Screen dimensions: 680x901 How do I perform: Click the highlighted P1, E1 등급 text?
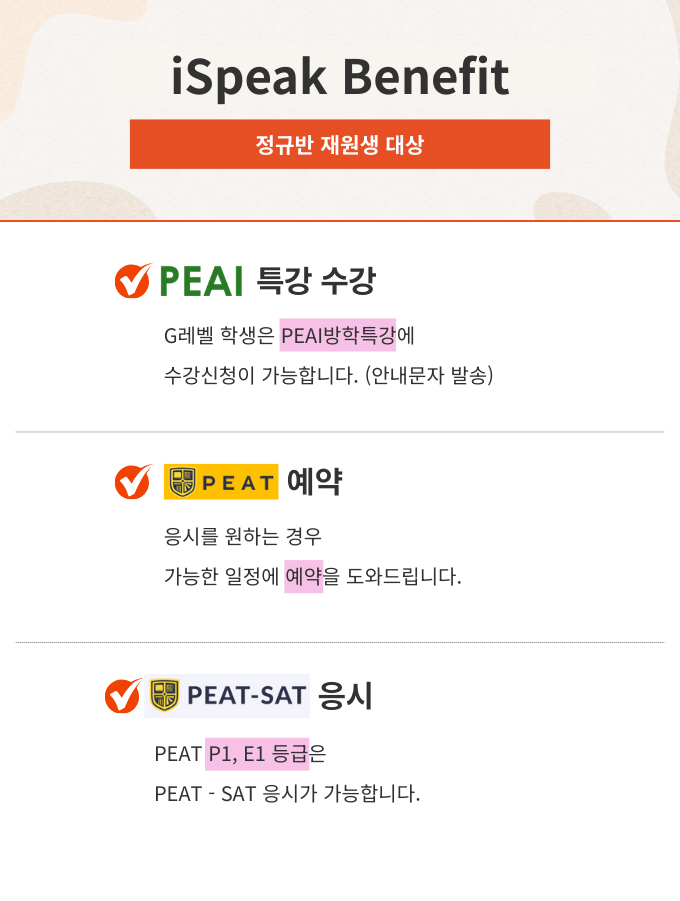pos(257,753)
